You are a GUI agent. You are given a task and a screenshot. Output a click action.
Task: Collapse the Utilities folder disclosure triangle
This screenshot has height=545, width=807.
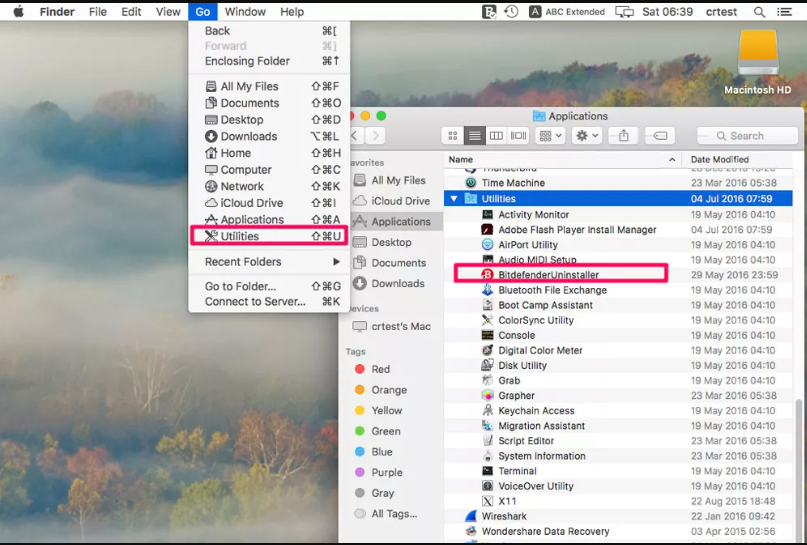click(453, 199)
